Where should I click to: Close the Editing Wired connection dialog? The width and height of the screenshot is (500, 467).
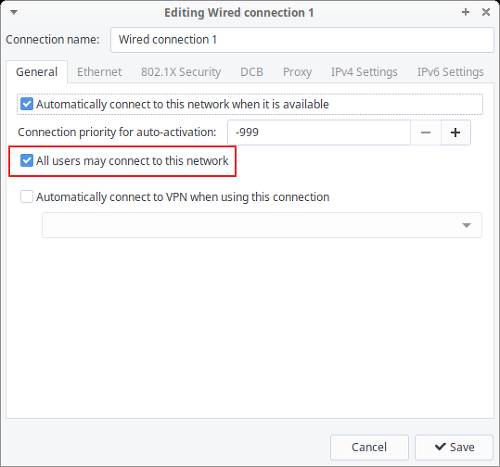pos(486,12)
